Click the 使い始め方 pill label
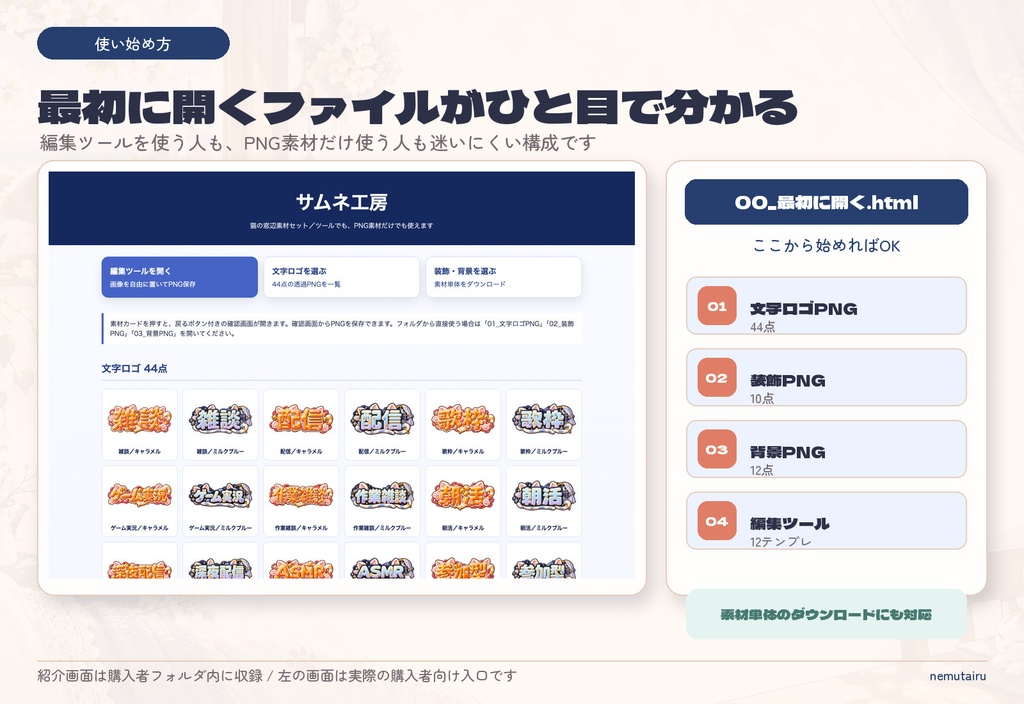The image size is (1024, 704). 133,44
